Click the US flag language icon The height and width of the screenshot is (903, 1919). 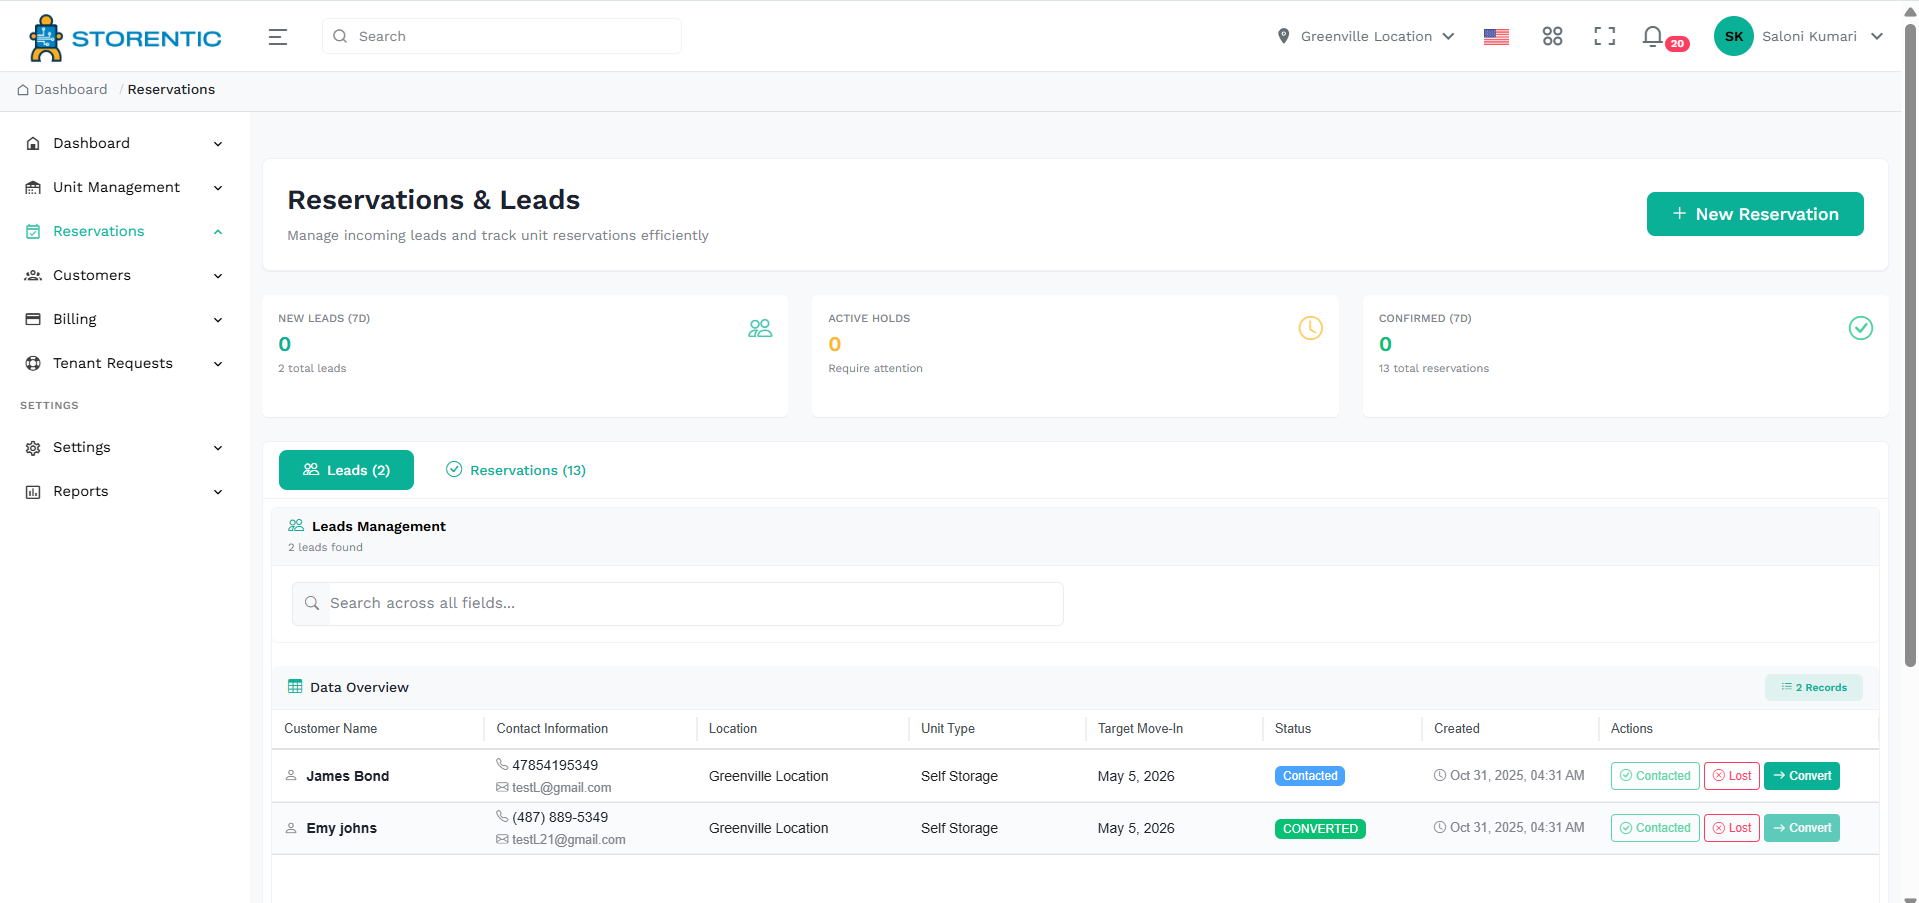pos(1496,36)
